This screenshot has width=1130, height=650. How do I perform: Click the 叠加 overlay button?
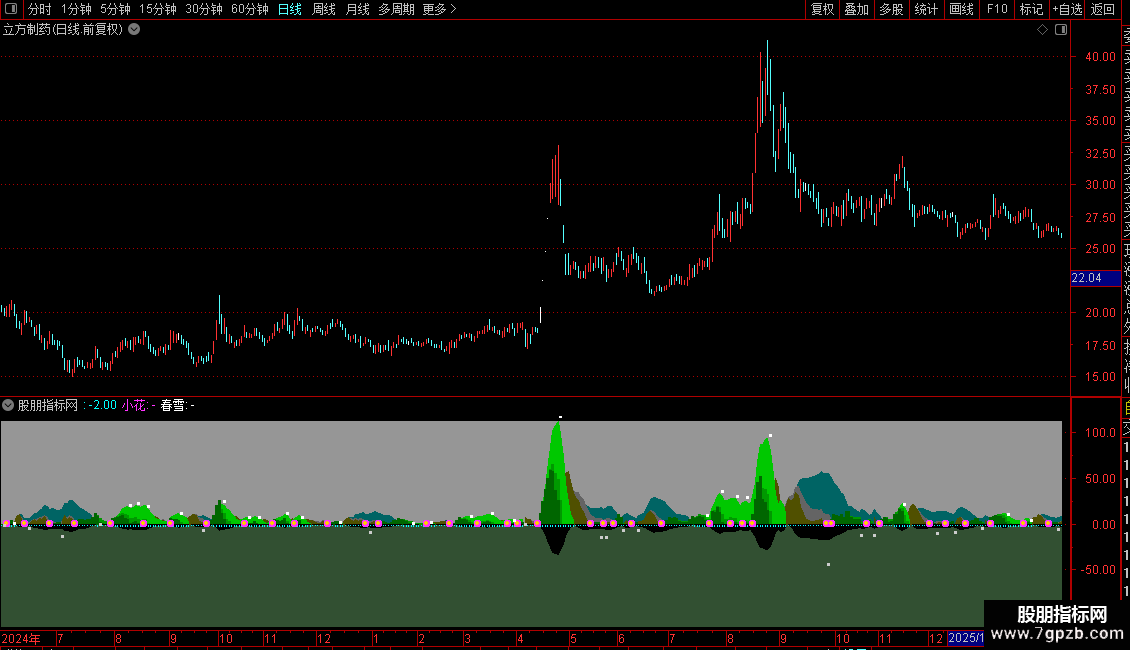click(857, 9)
